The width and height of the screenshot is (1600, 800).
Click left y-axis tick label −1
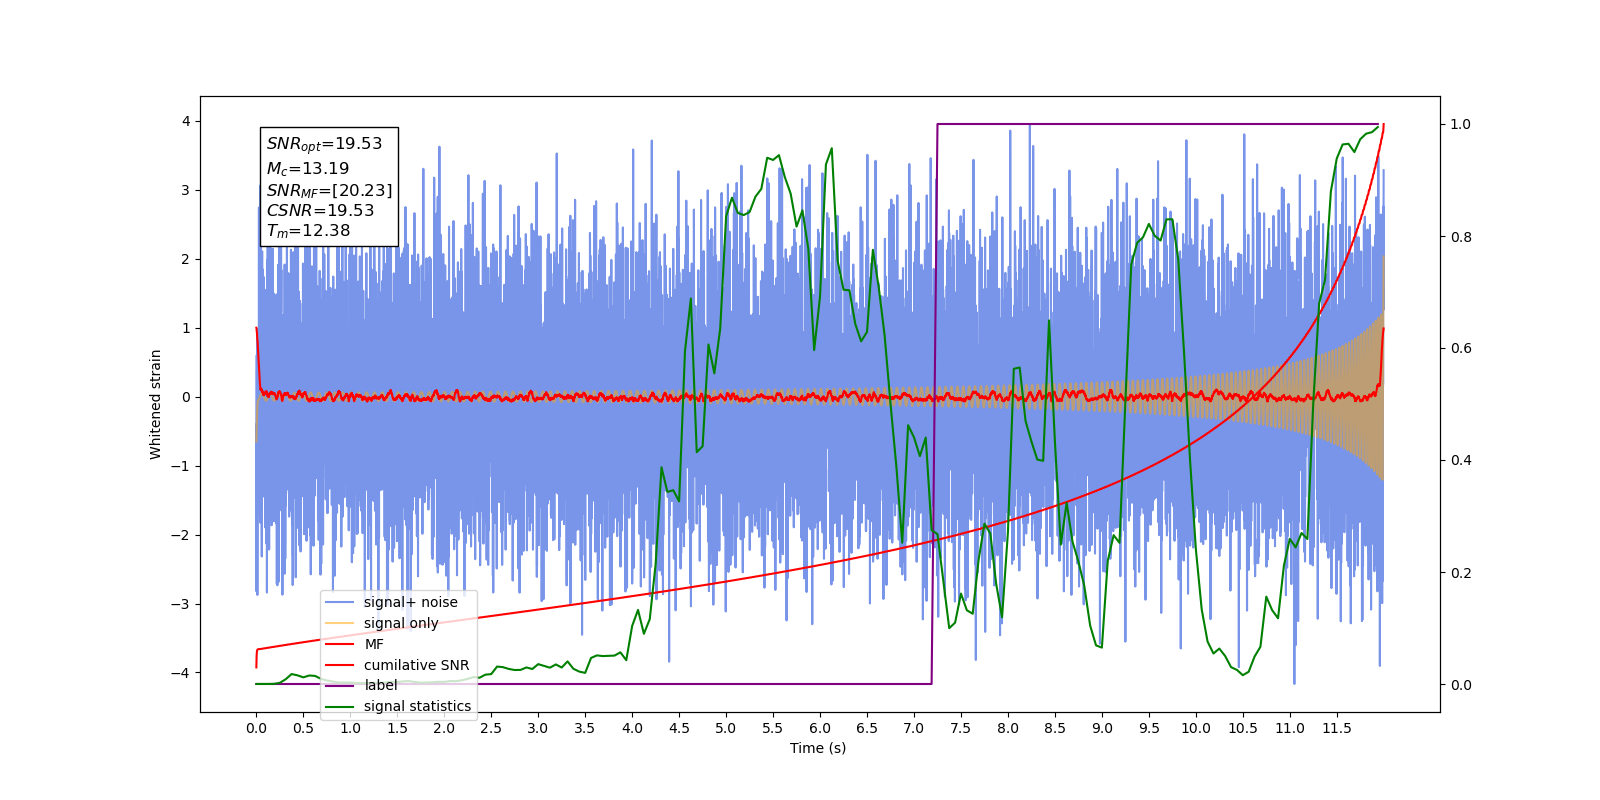point(180,466)
